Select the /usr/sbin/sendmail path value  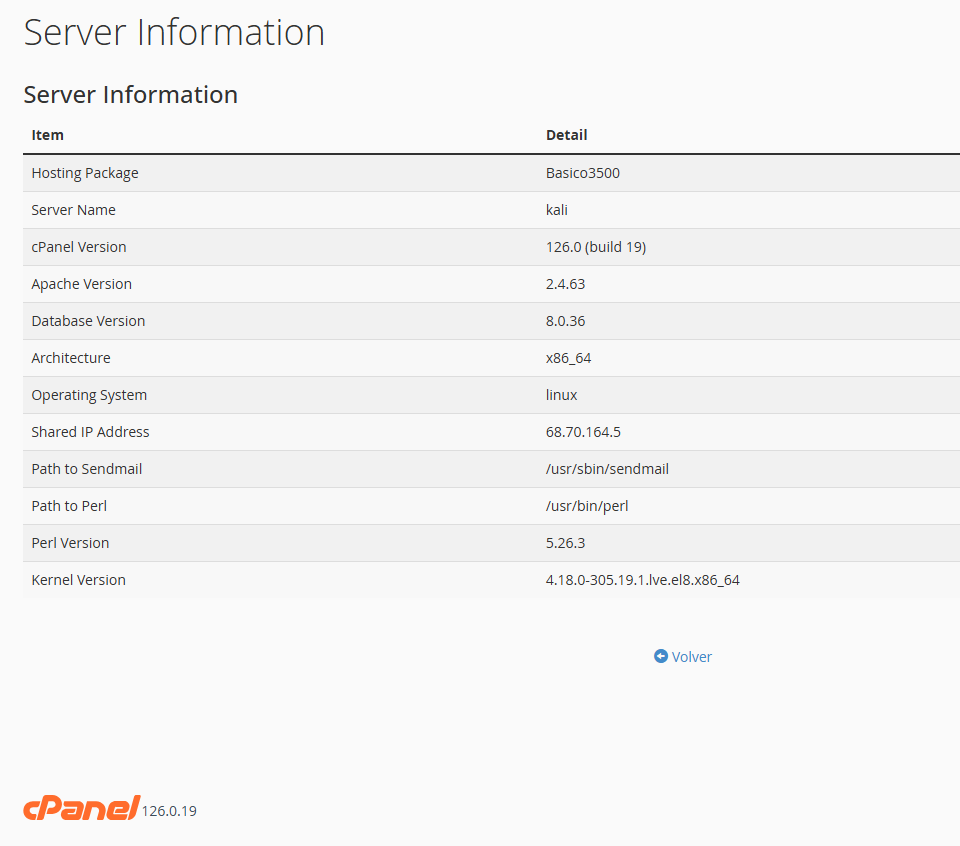(607, 469)
